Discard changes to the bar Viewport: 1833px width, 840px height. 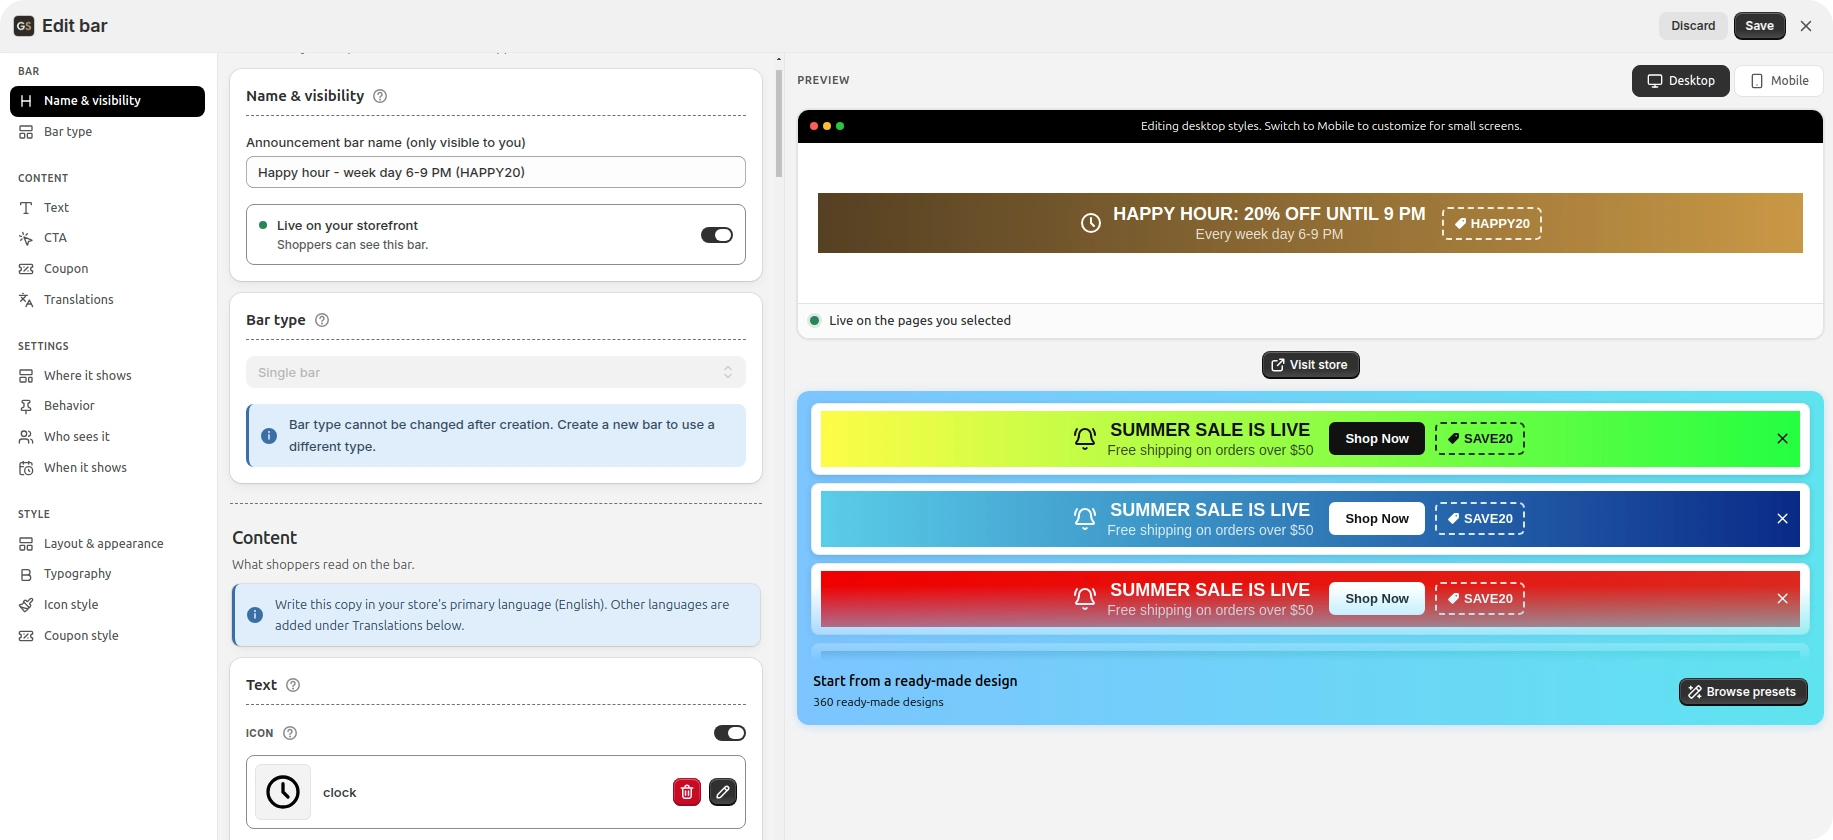click(1693, 26)
